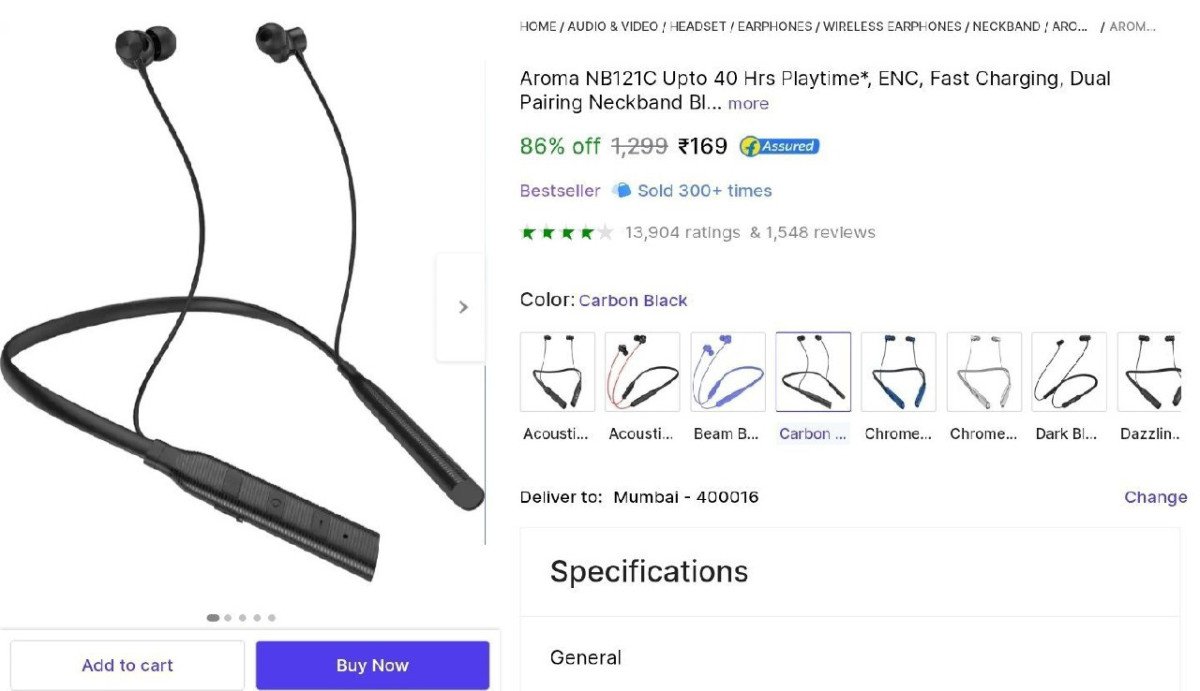
Task: Expand product title with more link
Action: [748, 104]
